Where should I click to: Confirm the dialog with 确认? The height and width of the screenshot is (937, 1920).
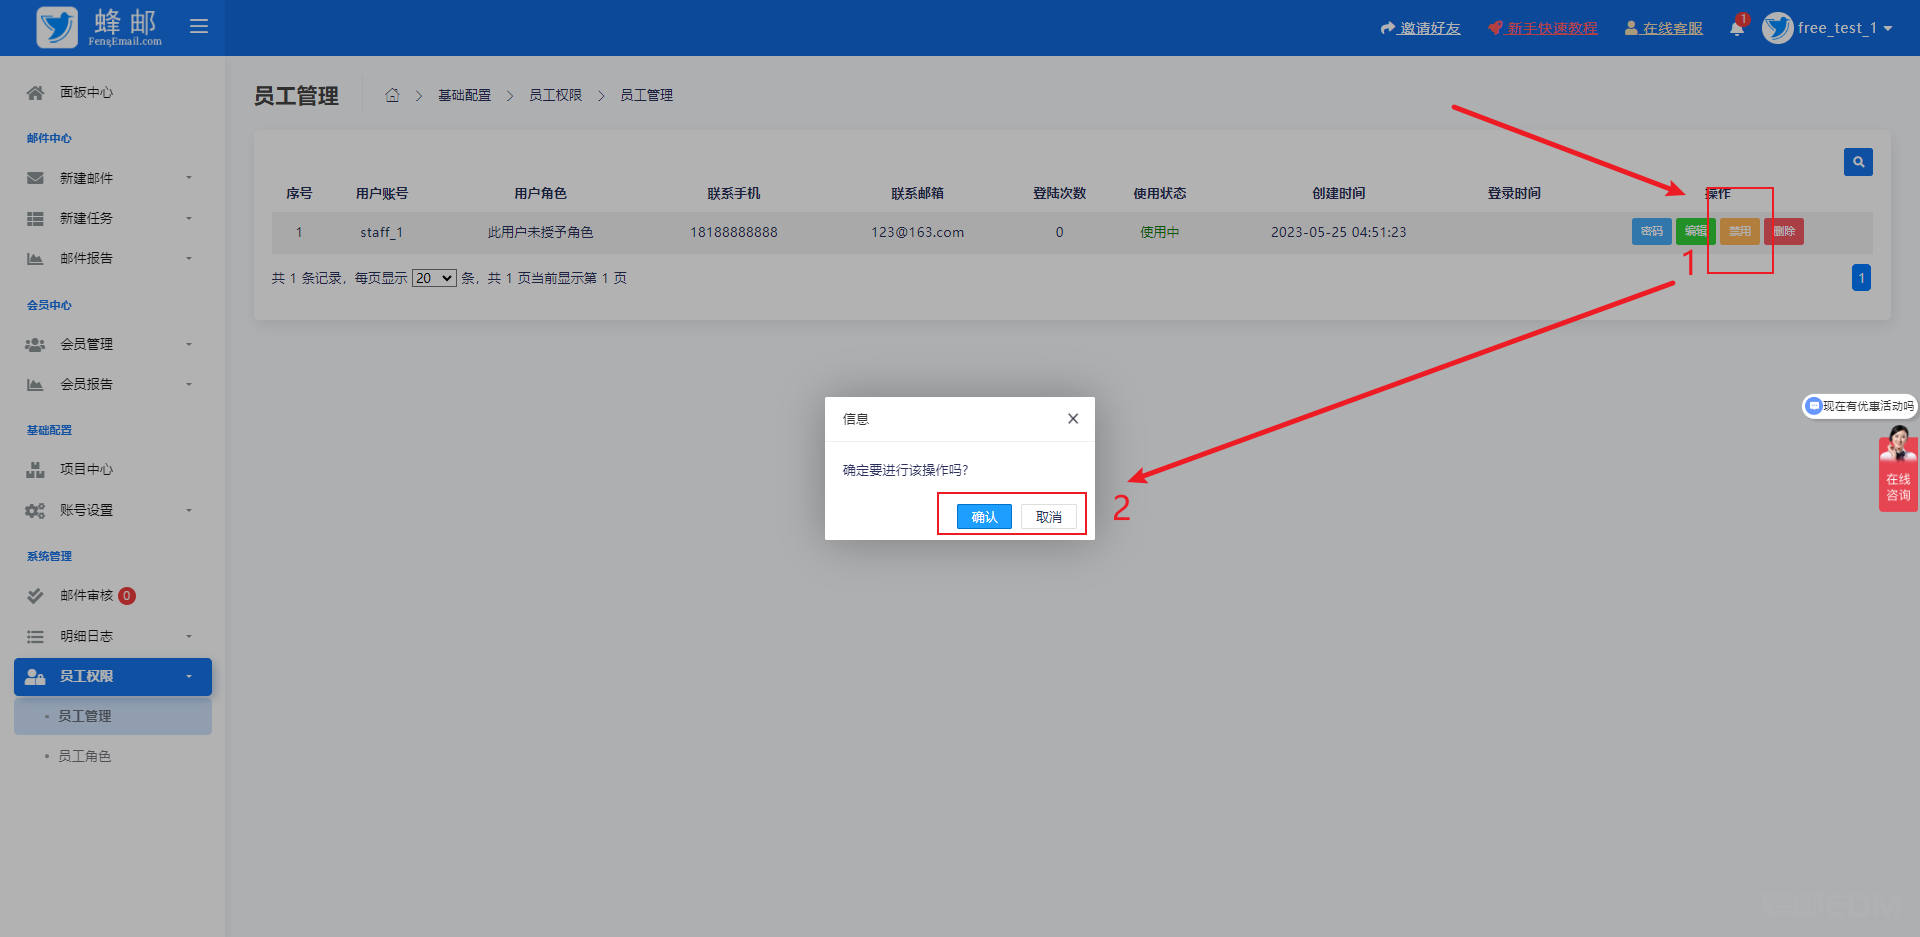click(x=984, y=516)
